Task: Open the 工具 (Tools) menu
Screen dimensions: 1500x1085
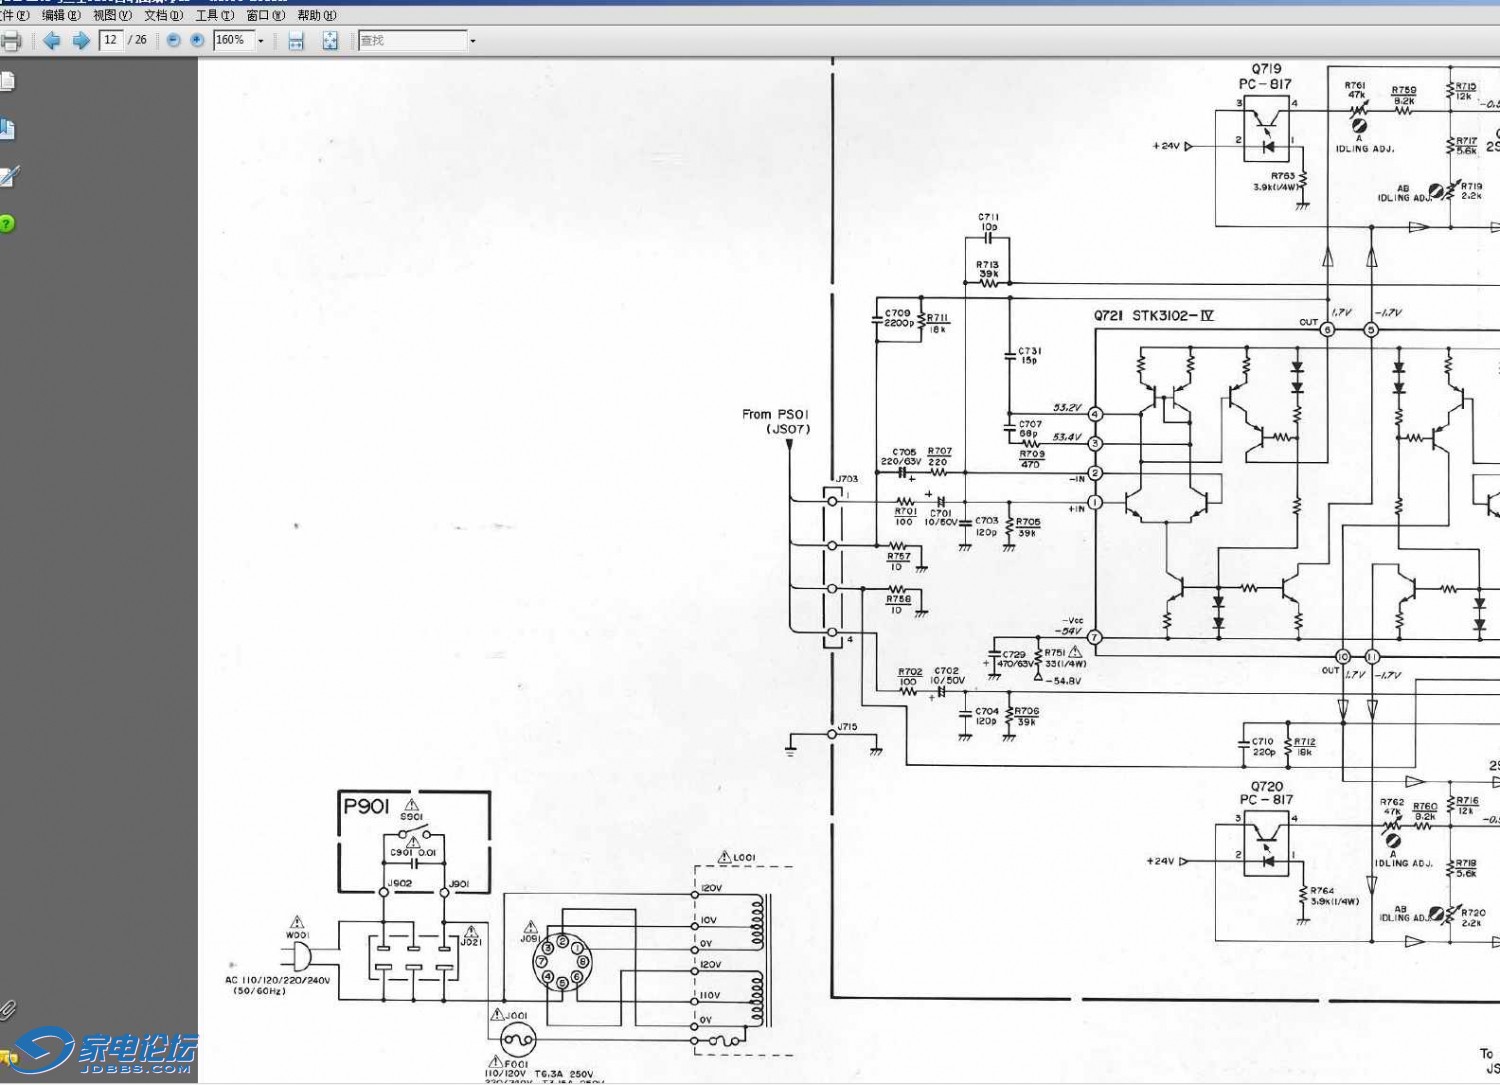Action: [214, 15]
